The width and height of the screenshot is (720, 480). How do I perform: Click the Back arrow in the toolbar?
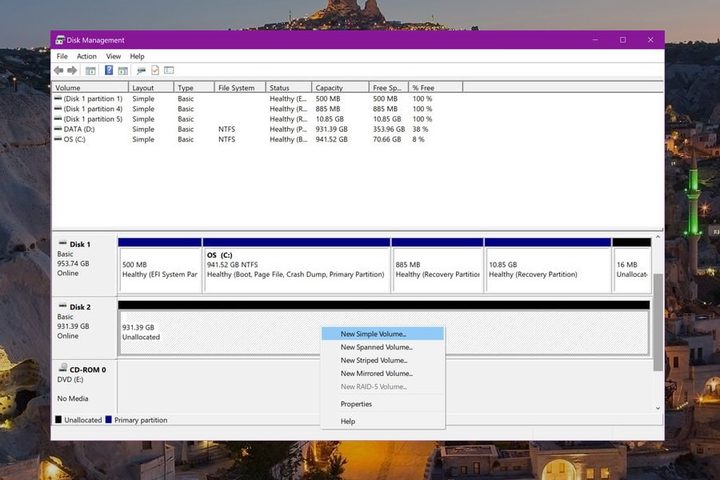click(x=59, y=71)
